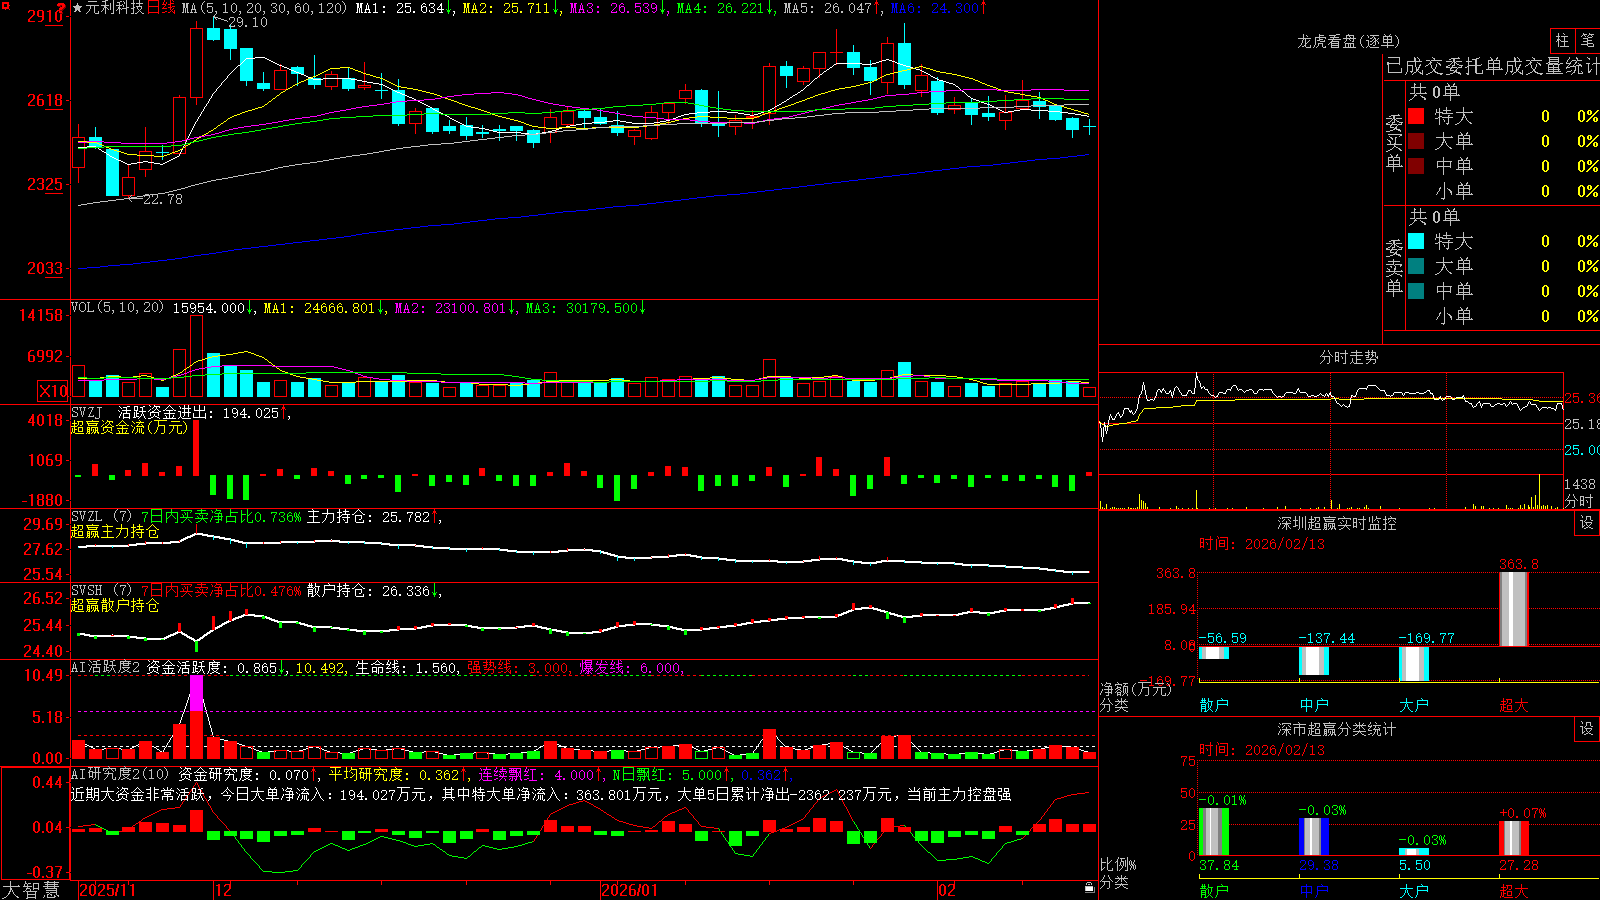
Task: Click the teal 中单 sell-order swatch
Action: coord(1416,291)
